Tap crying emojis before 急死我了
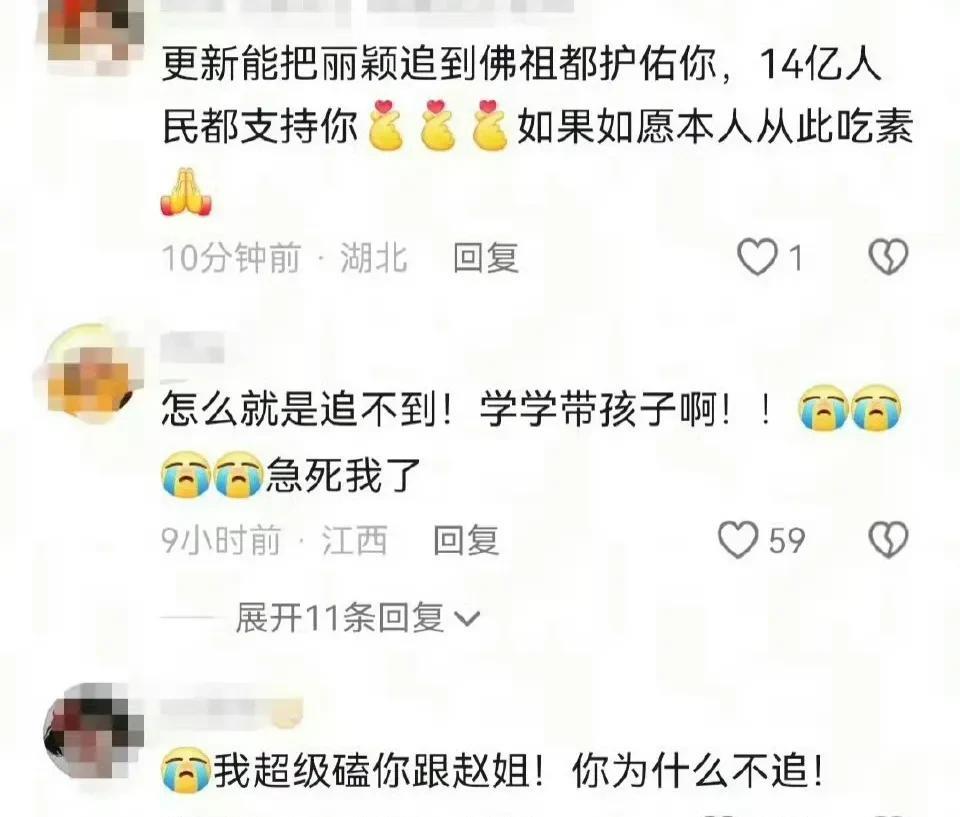 [x=212, y=475]
